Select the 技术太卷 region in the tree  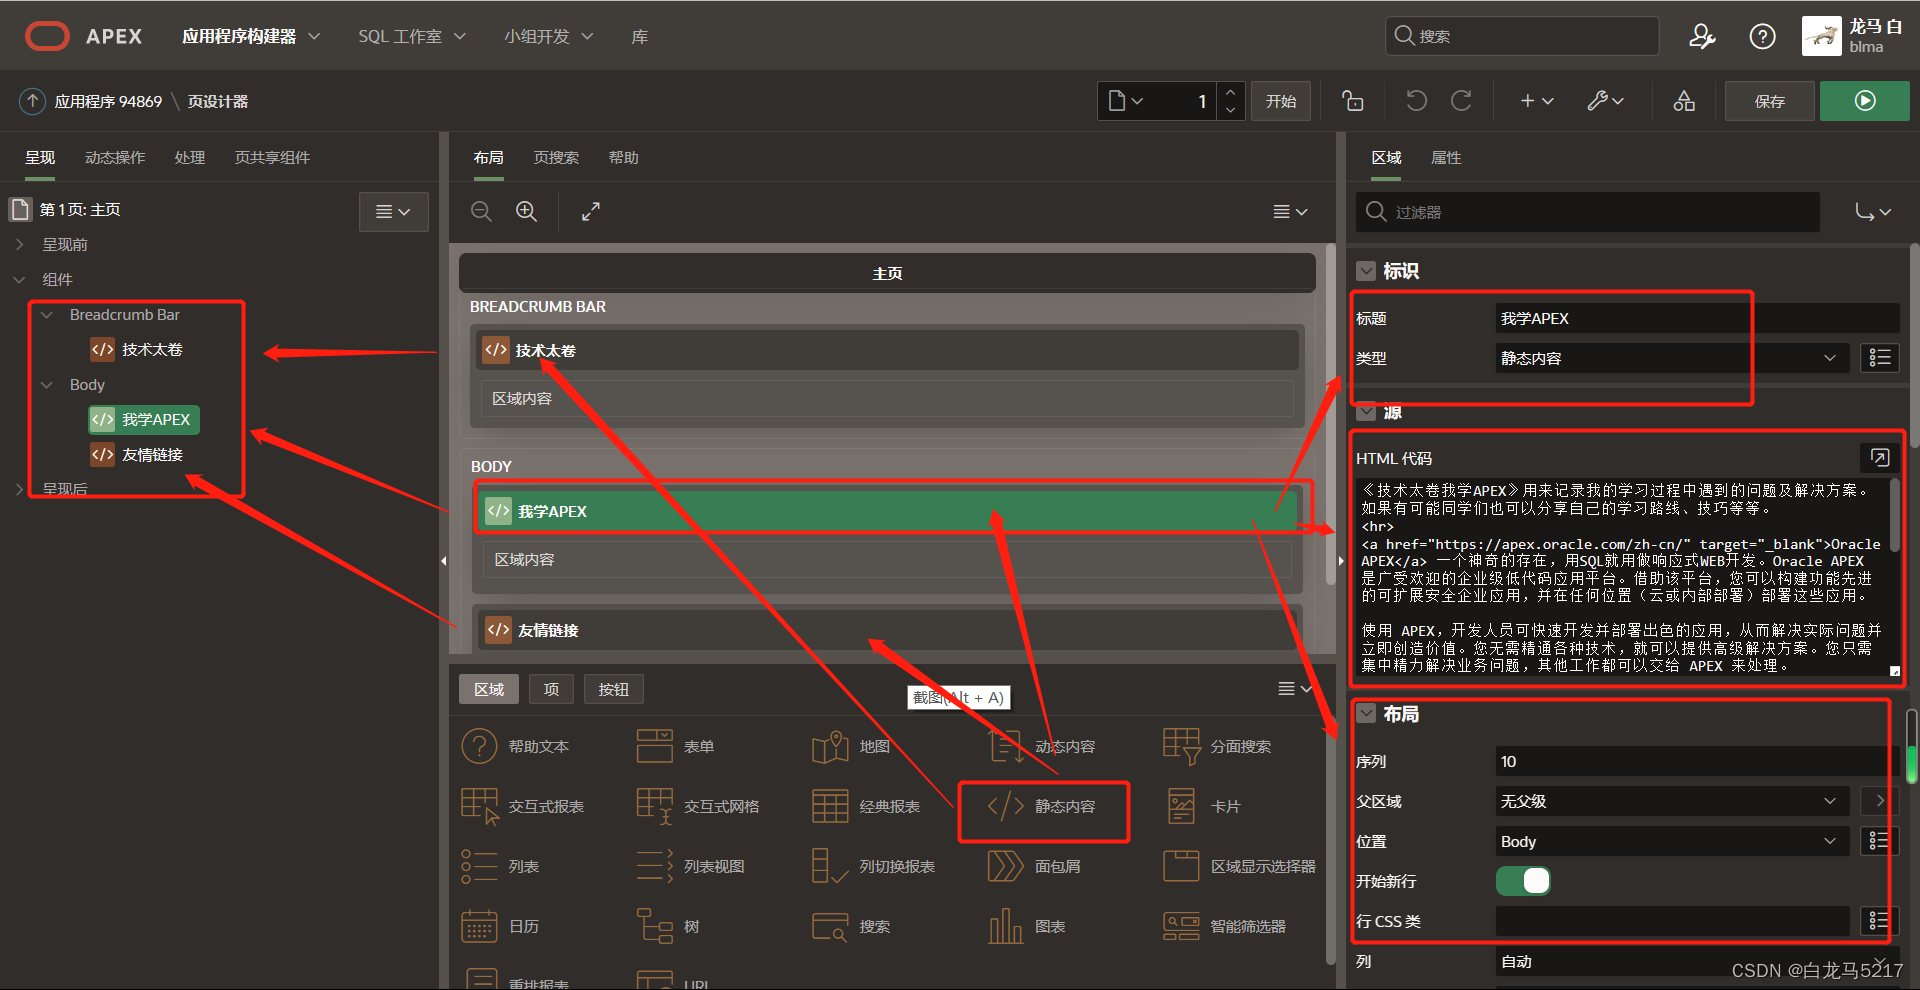[x=138, y=349]
